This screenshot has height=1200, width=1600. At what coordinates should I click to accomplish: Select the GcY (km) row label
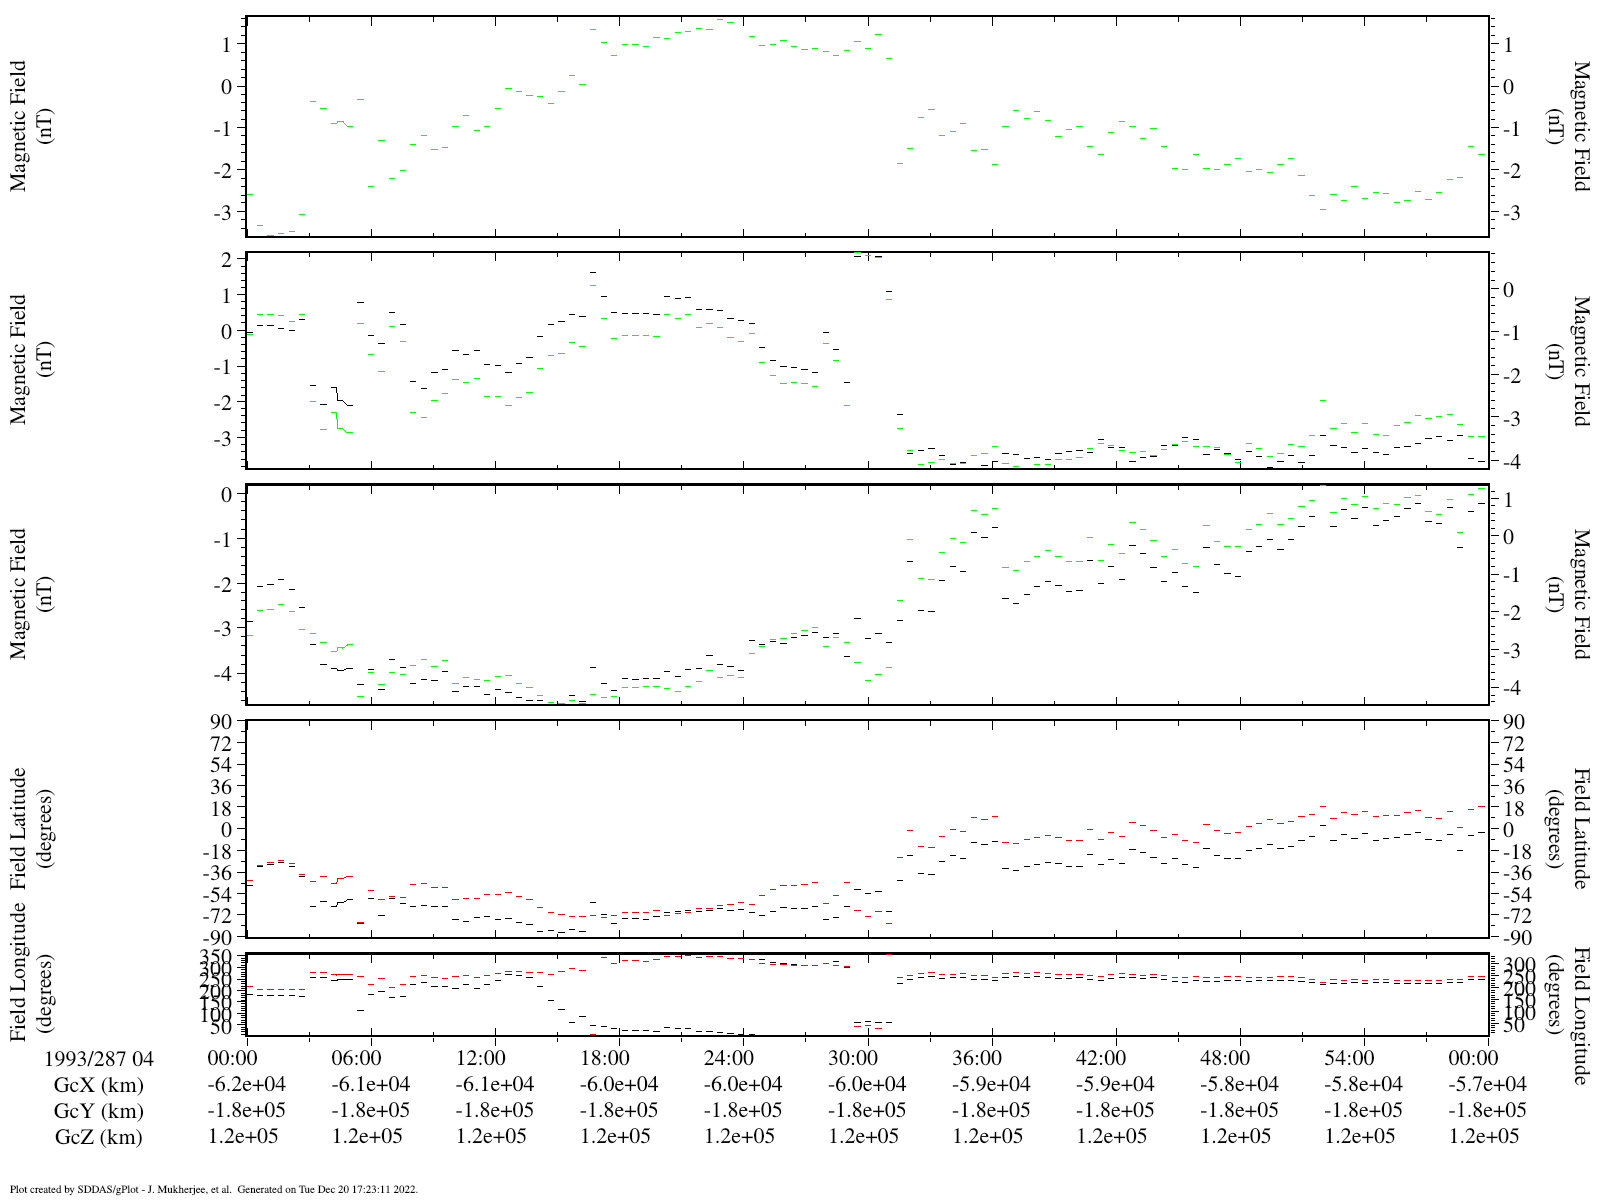(99, 1111)
